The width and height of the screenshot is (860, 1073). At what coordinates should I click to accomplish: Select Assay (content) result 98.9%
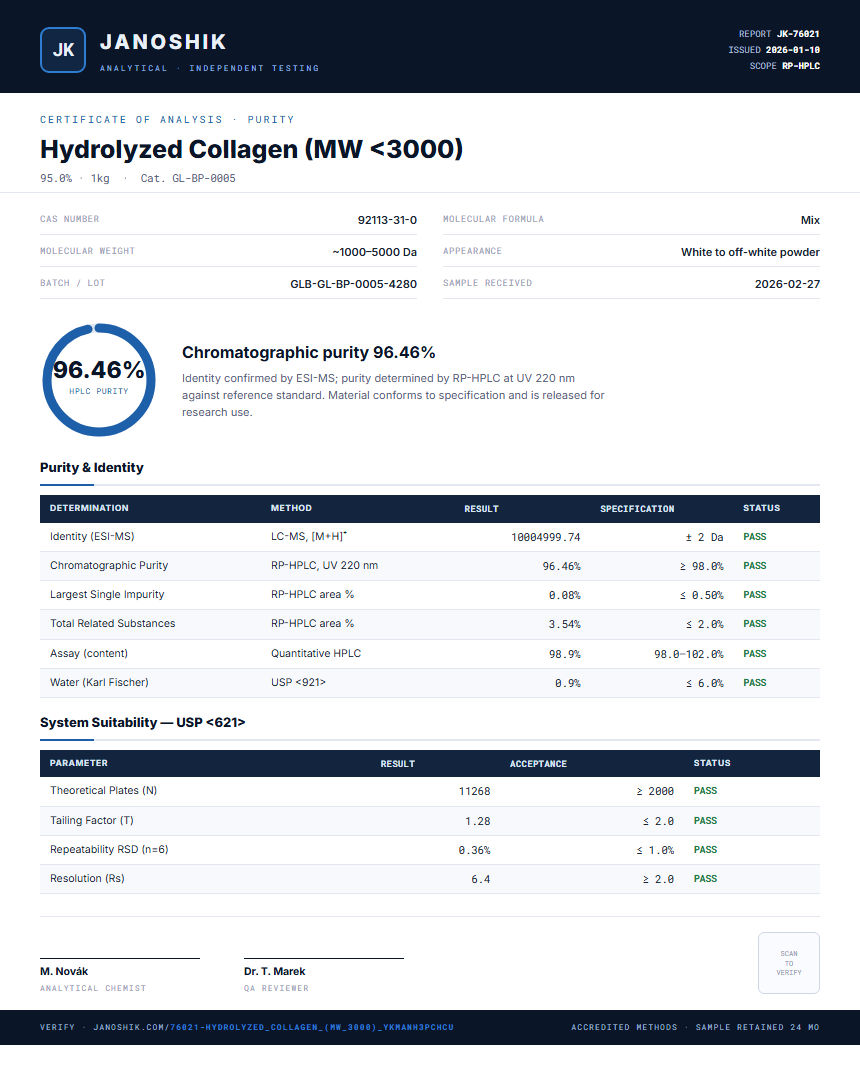564,654
